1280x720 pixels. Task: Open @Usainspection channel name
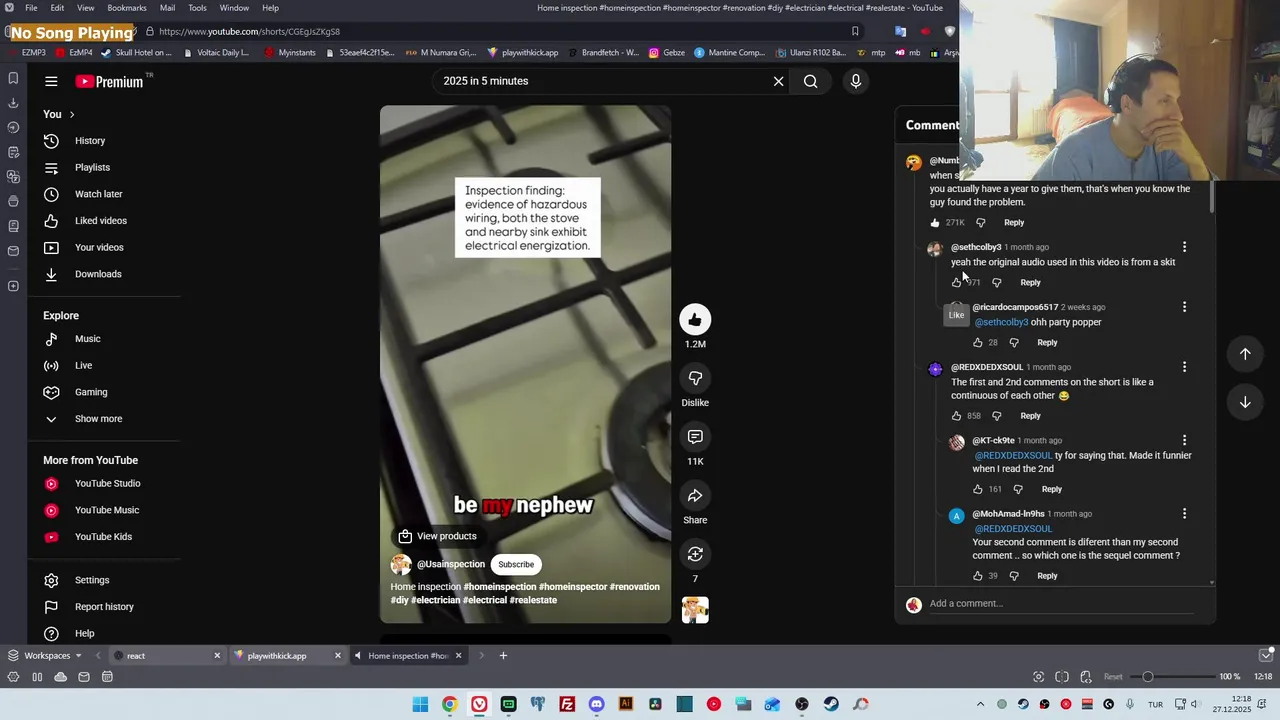(451, 564)
